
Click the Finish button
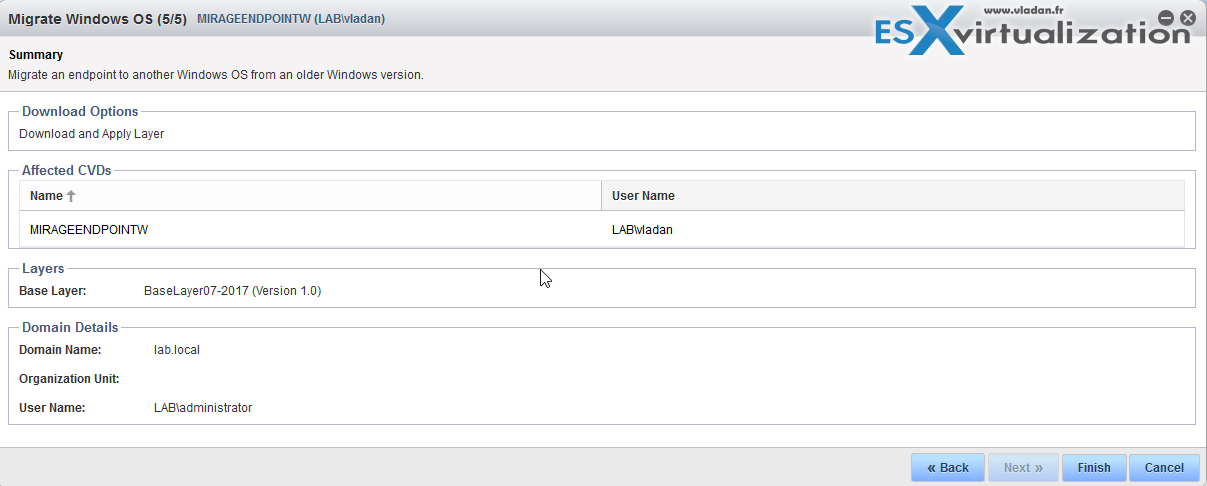click(x=1094, y=467)
